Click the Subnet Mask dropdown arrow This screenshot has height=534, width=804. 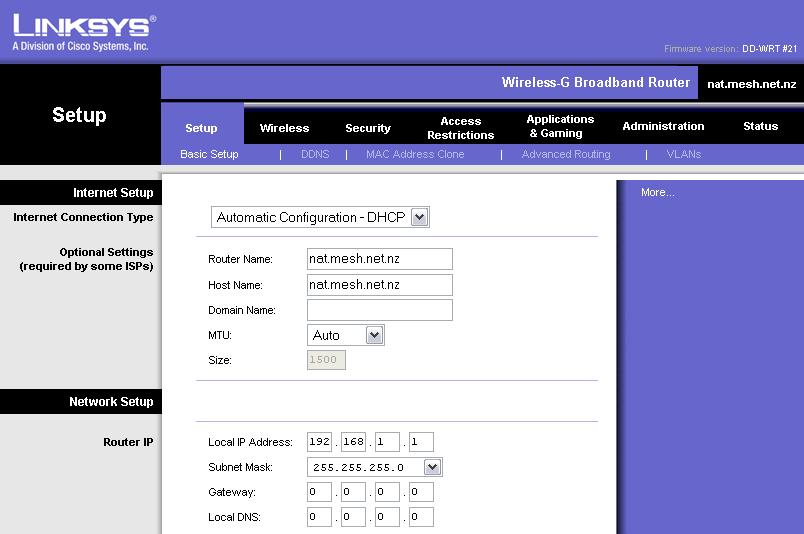click(432, 467)
